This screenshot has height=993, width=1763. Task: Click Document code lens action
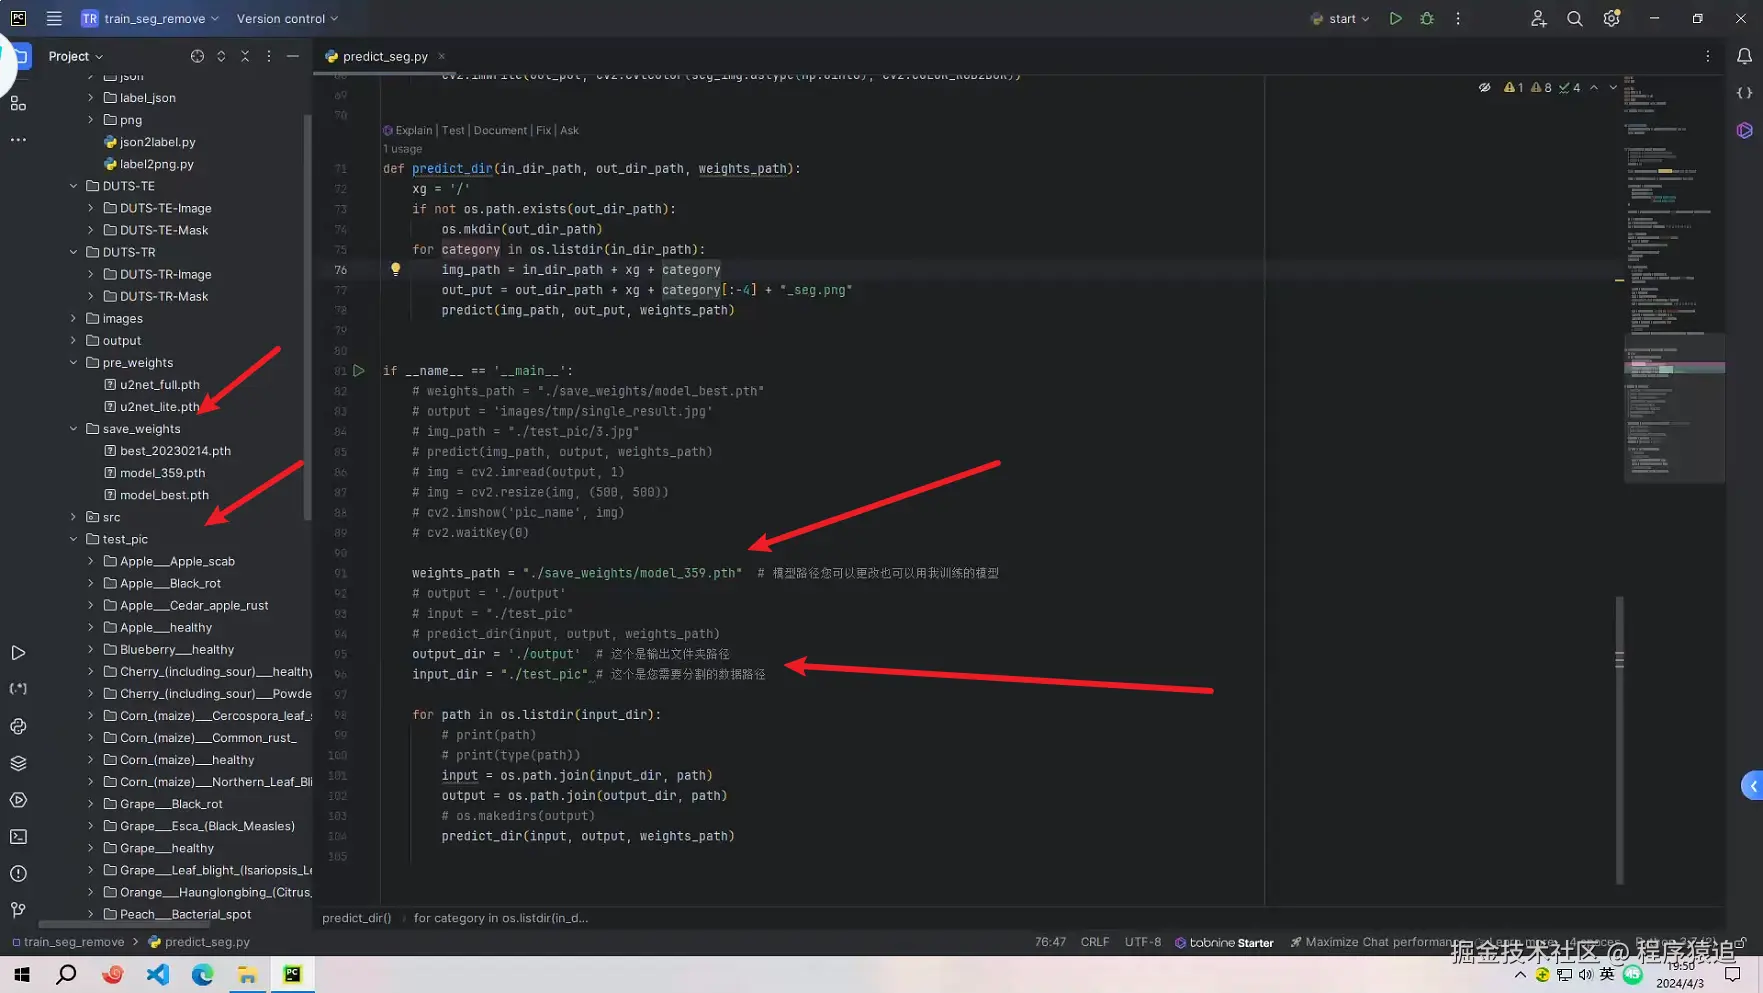500,130
